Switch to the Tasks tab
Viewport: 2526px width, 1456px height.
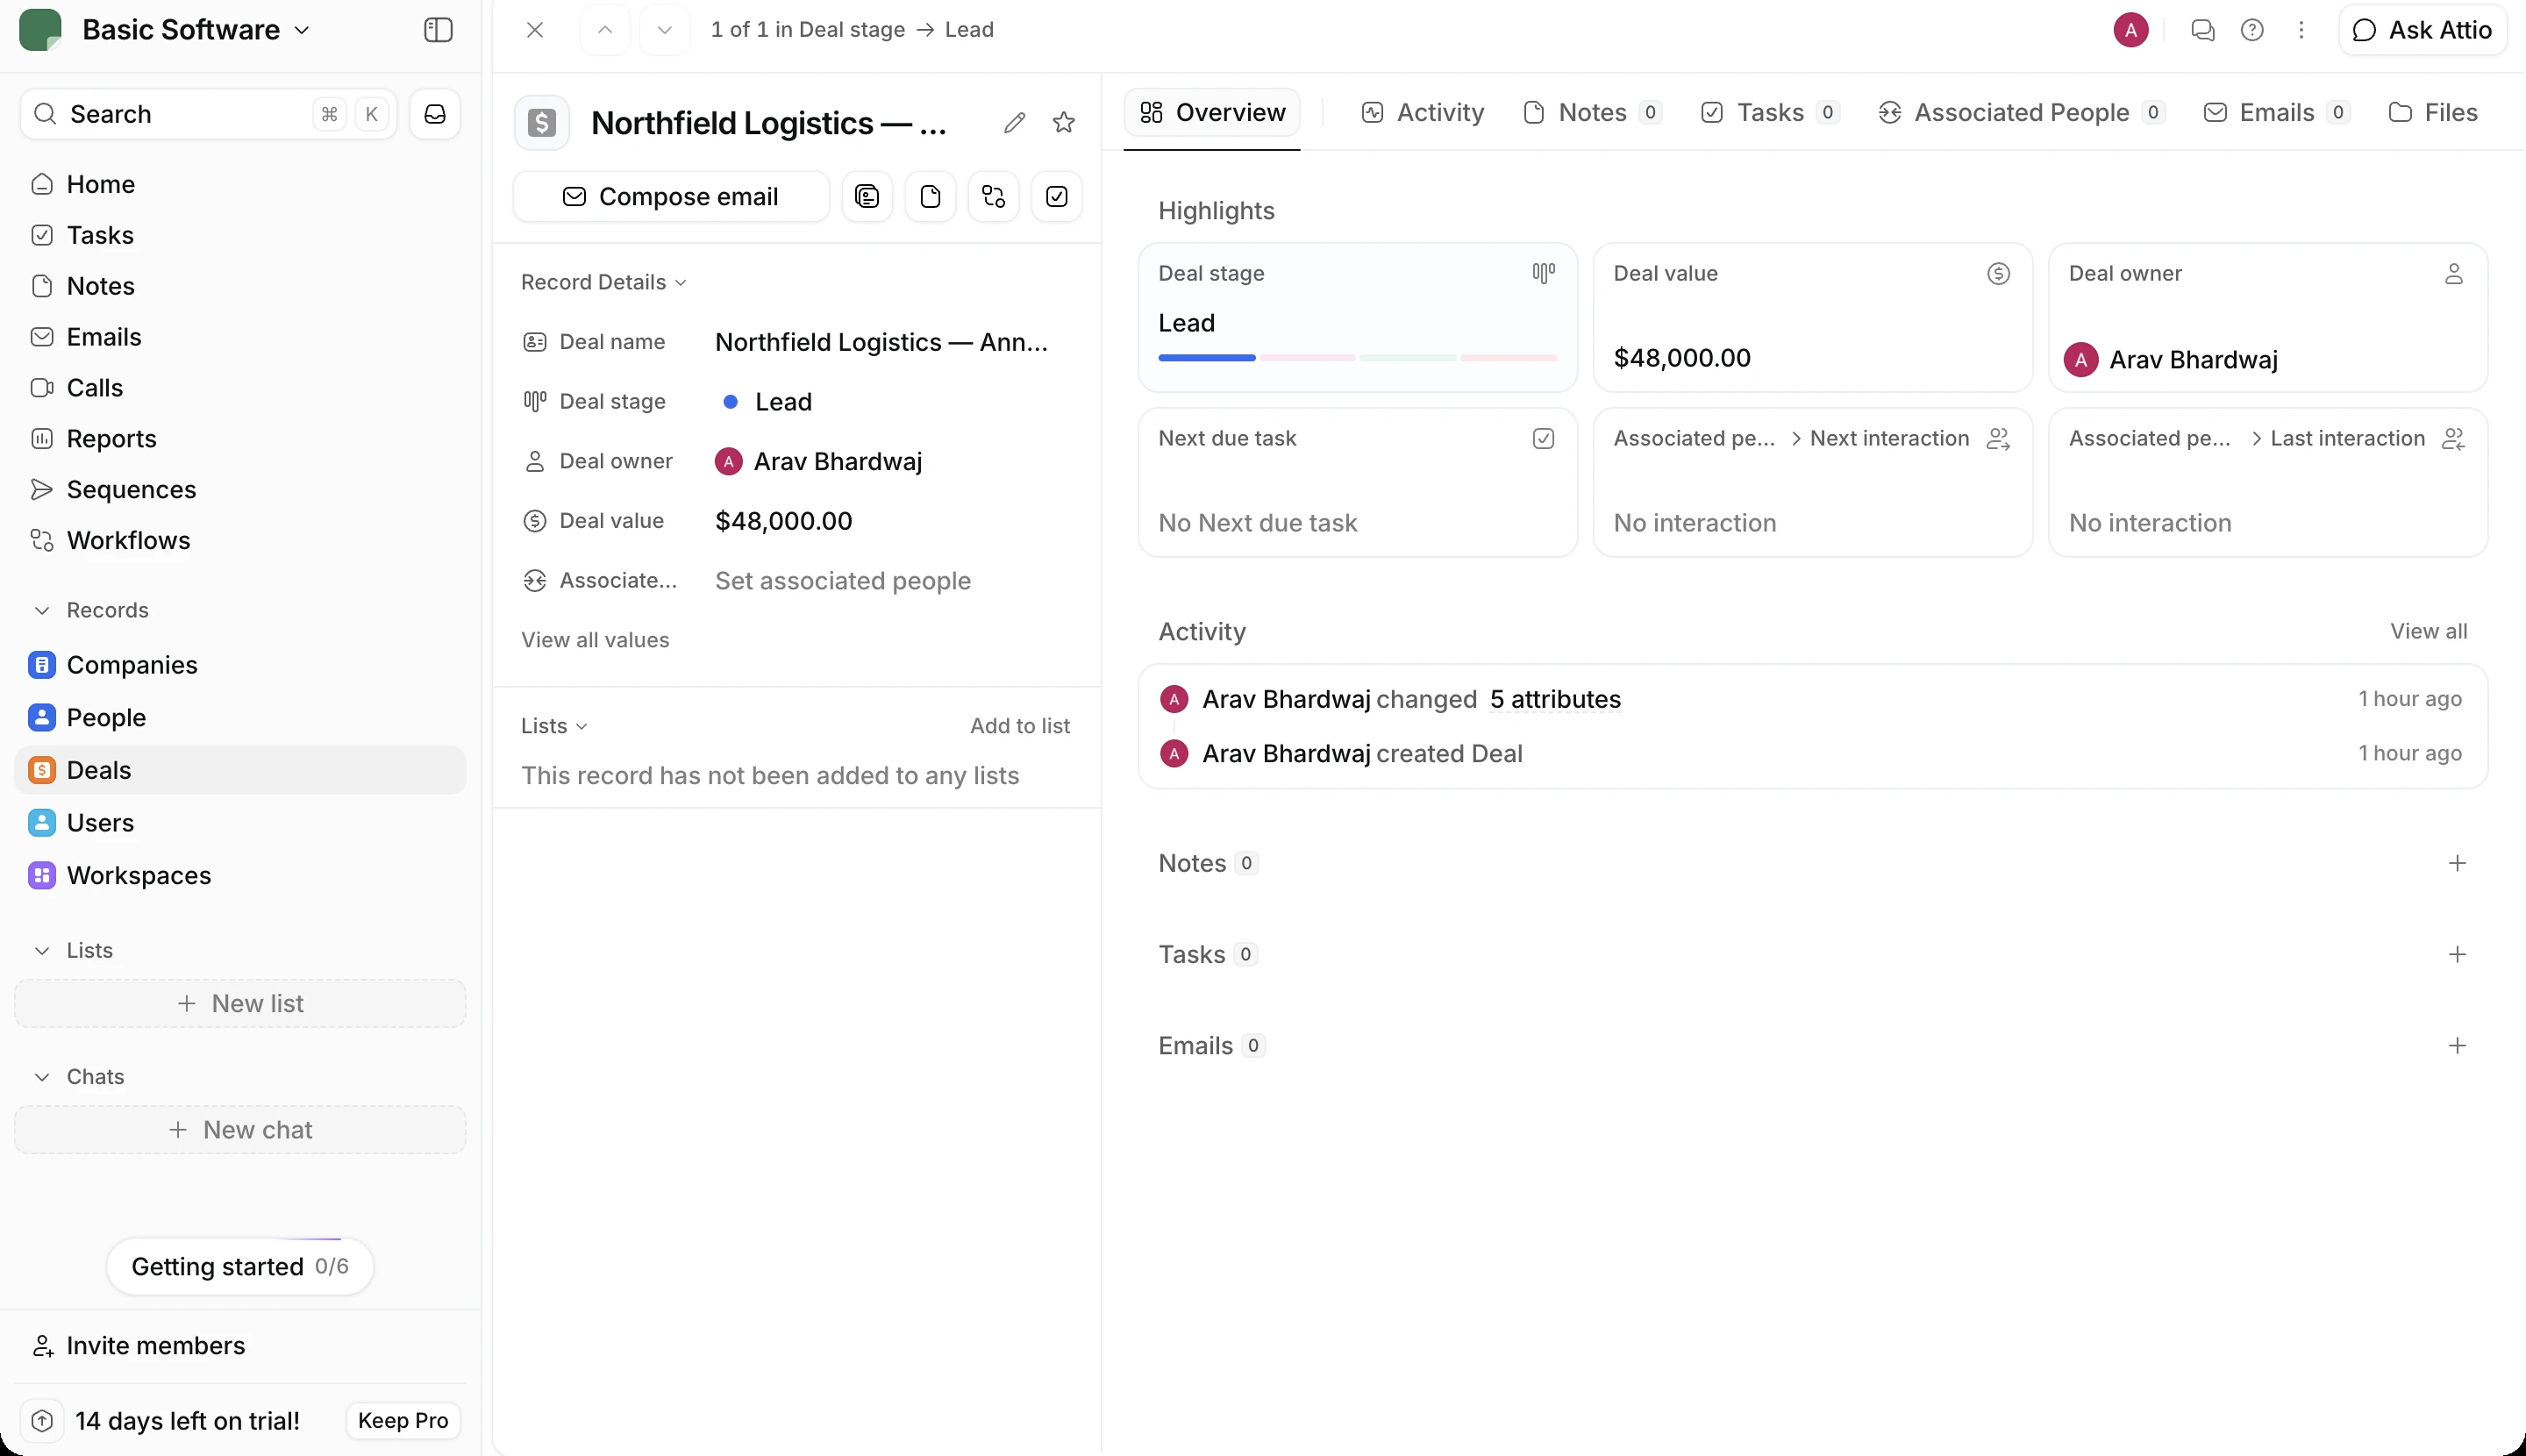[x=1770, y=112]
